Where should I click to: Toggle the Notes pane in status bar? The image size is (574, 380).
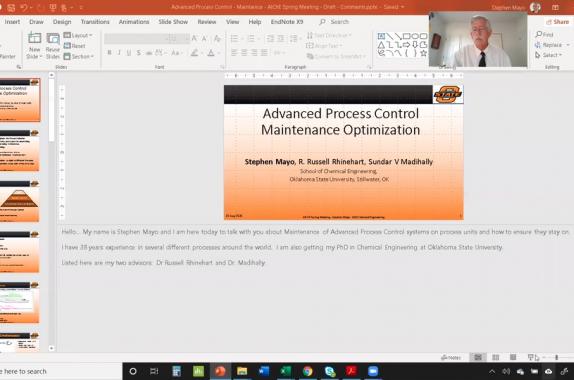pyautogui.click(x=451, y=357)
